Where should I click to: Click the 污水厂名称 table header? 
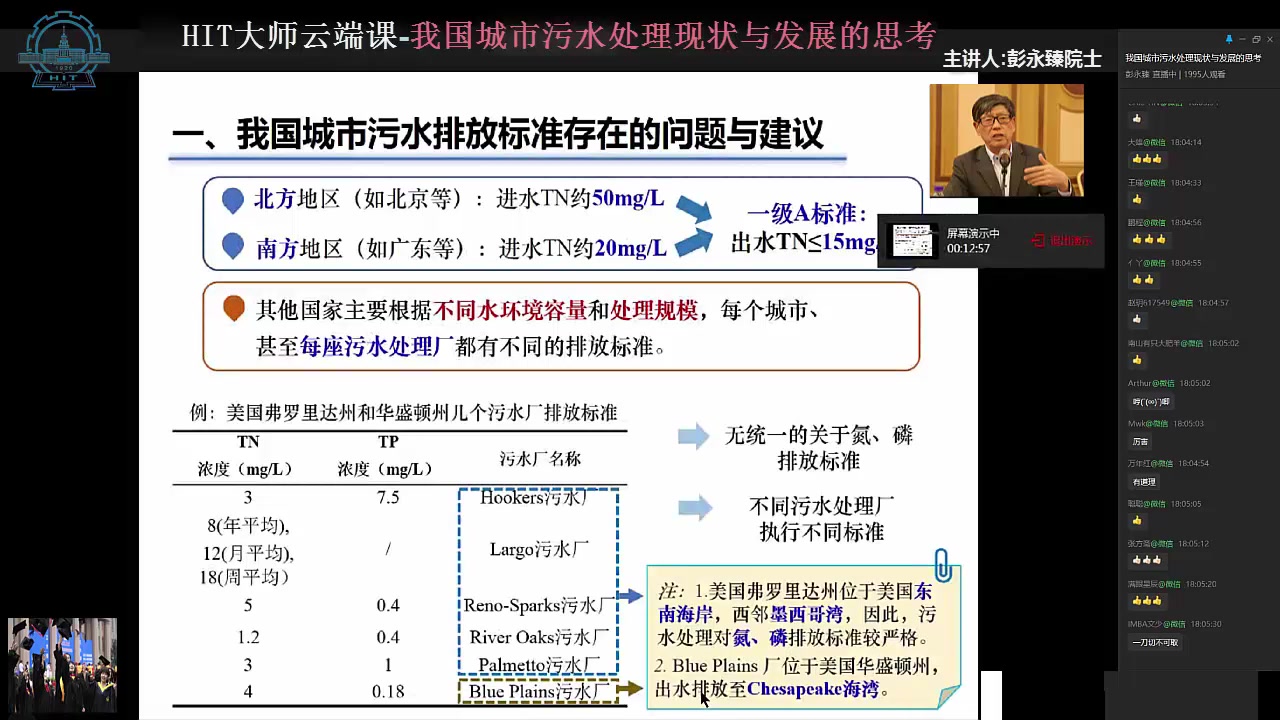[x=540, y=459]
